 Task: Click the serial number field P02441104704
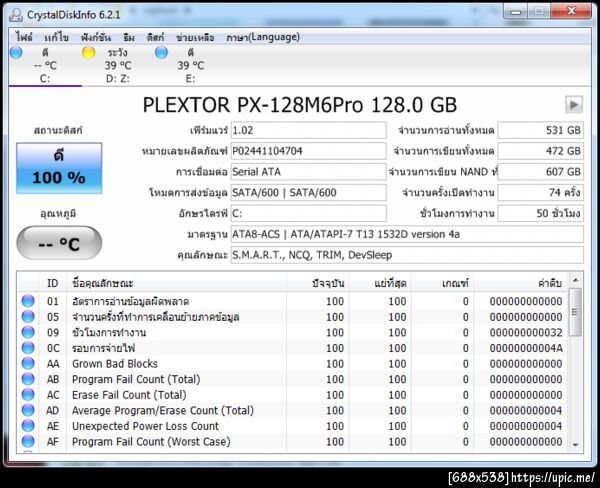click(308, 151)
